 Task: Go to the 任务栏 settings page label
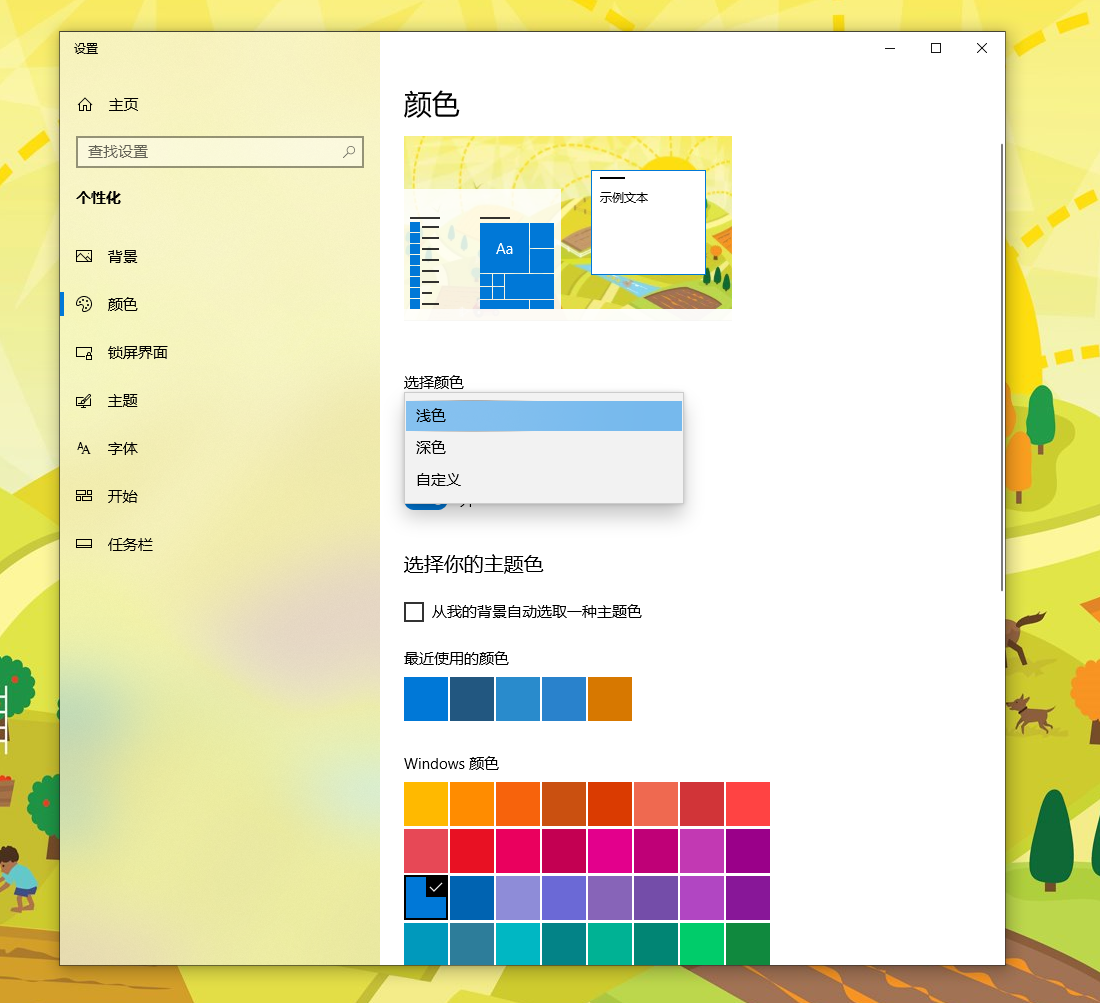click(130, 545)
